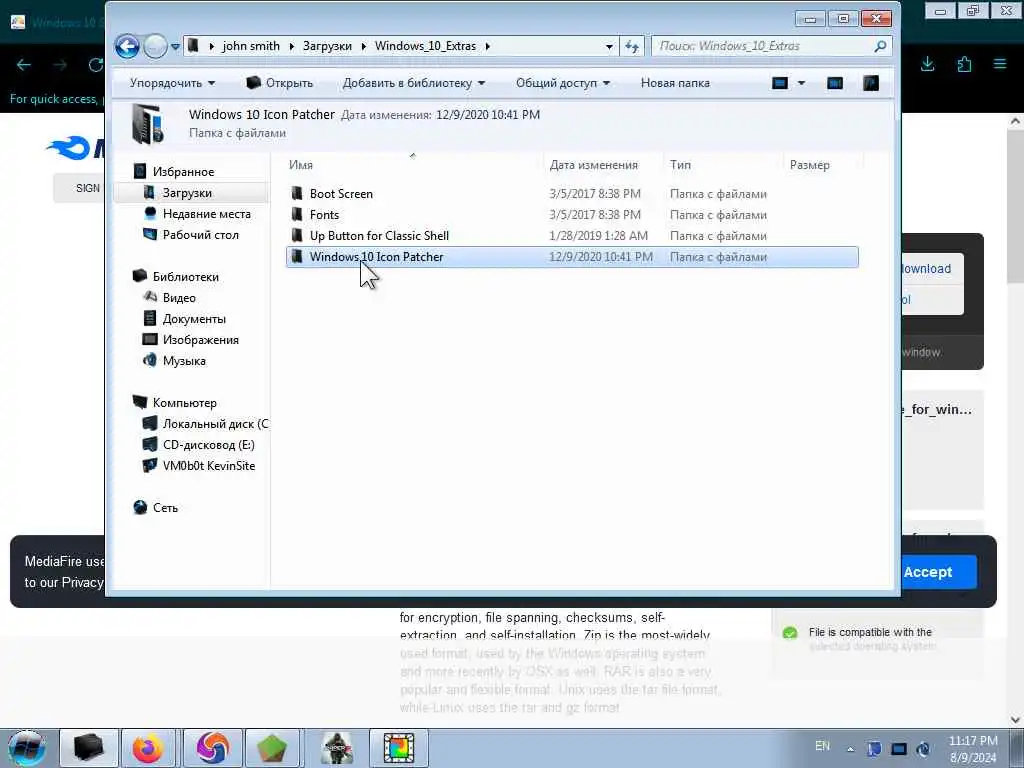The height and width of the screenshot is (768, 1024).
Task: Show hidden tray icons arrow
Action: [850, 749]
